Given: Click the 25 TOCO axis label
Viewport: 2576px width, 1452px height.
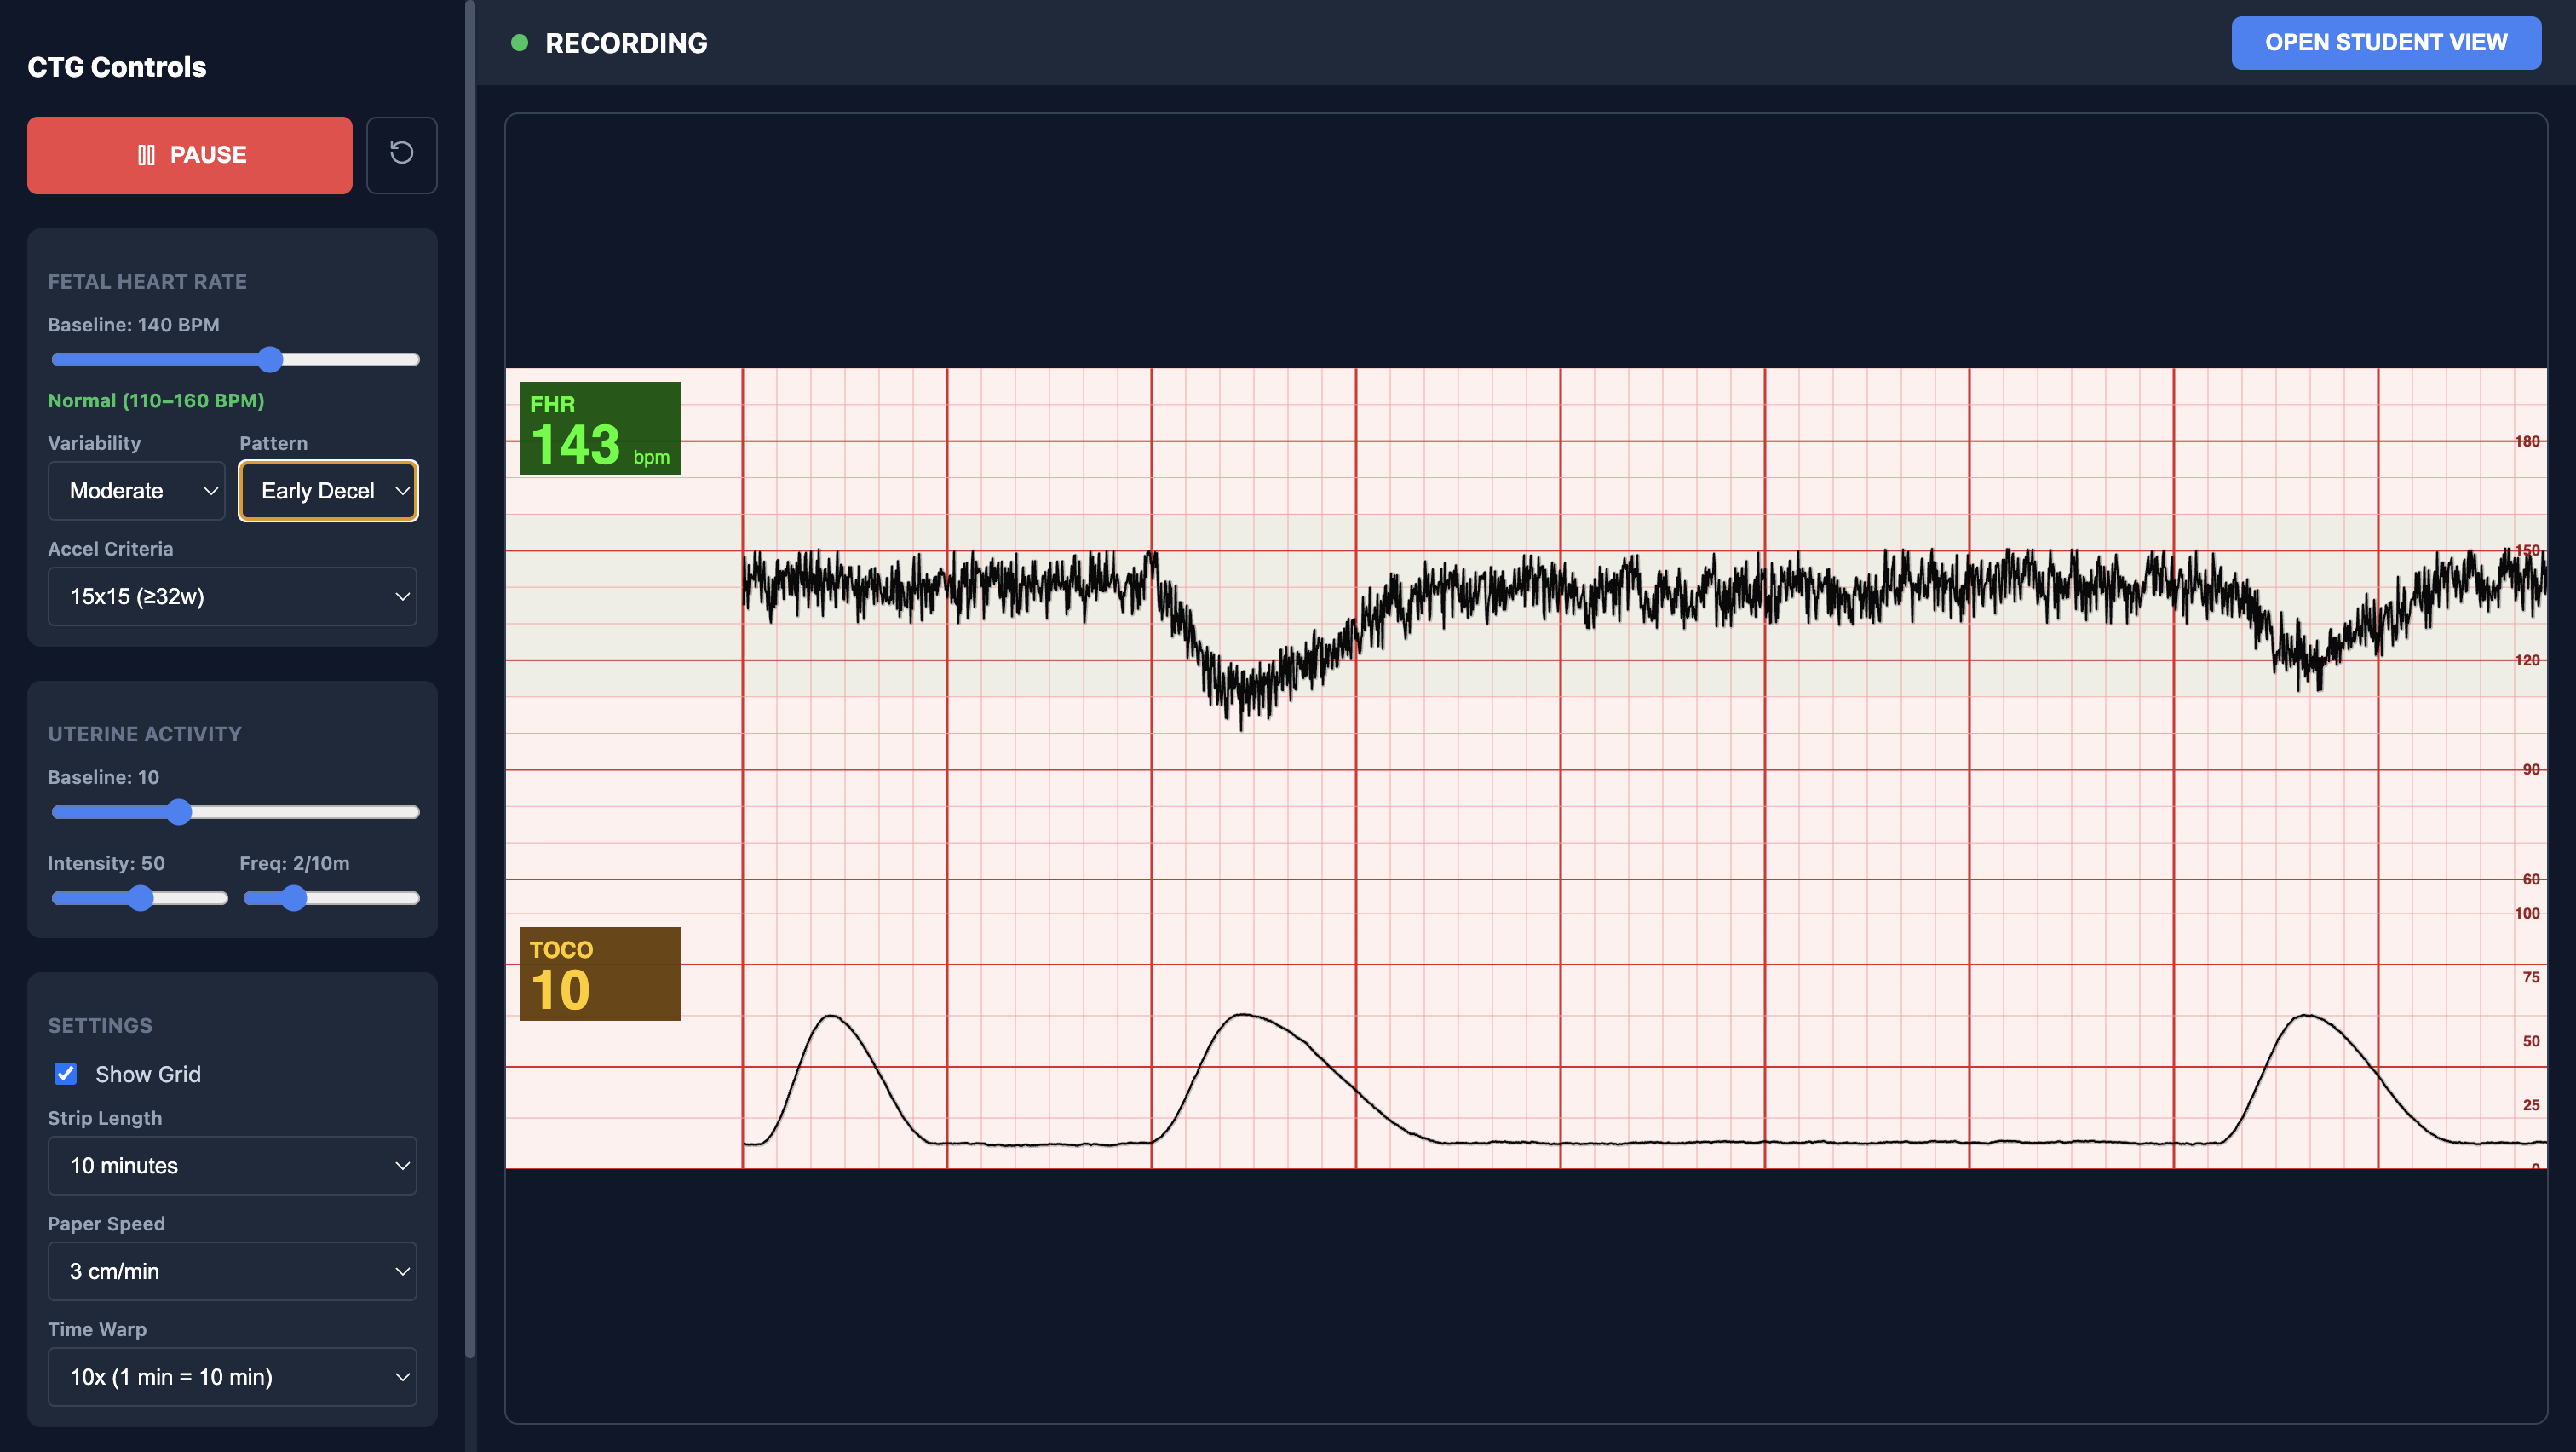Looking at the screenshot, I should point(2531,1106).
